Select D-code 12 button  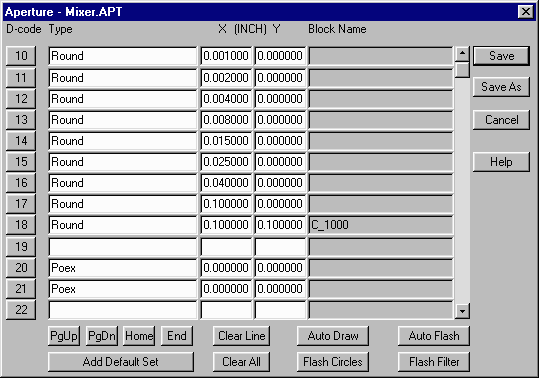click(x=21, y=99)
